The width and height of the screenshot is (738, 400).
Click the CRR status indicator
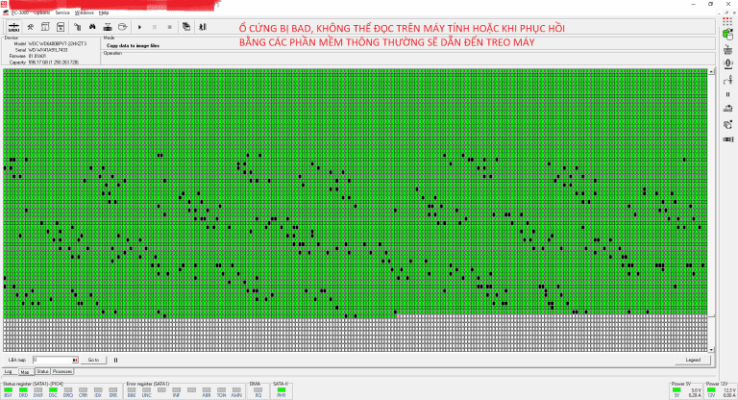pos(83,392)
